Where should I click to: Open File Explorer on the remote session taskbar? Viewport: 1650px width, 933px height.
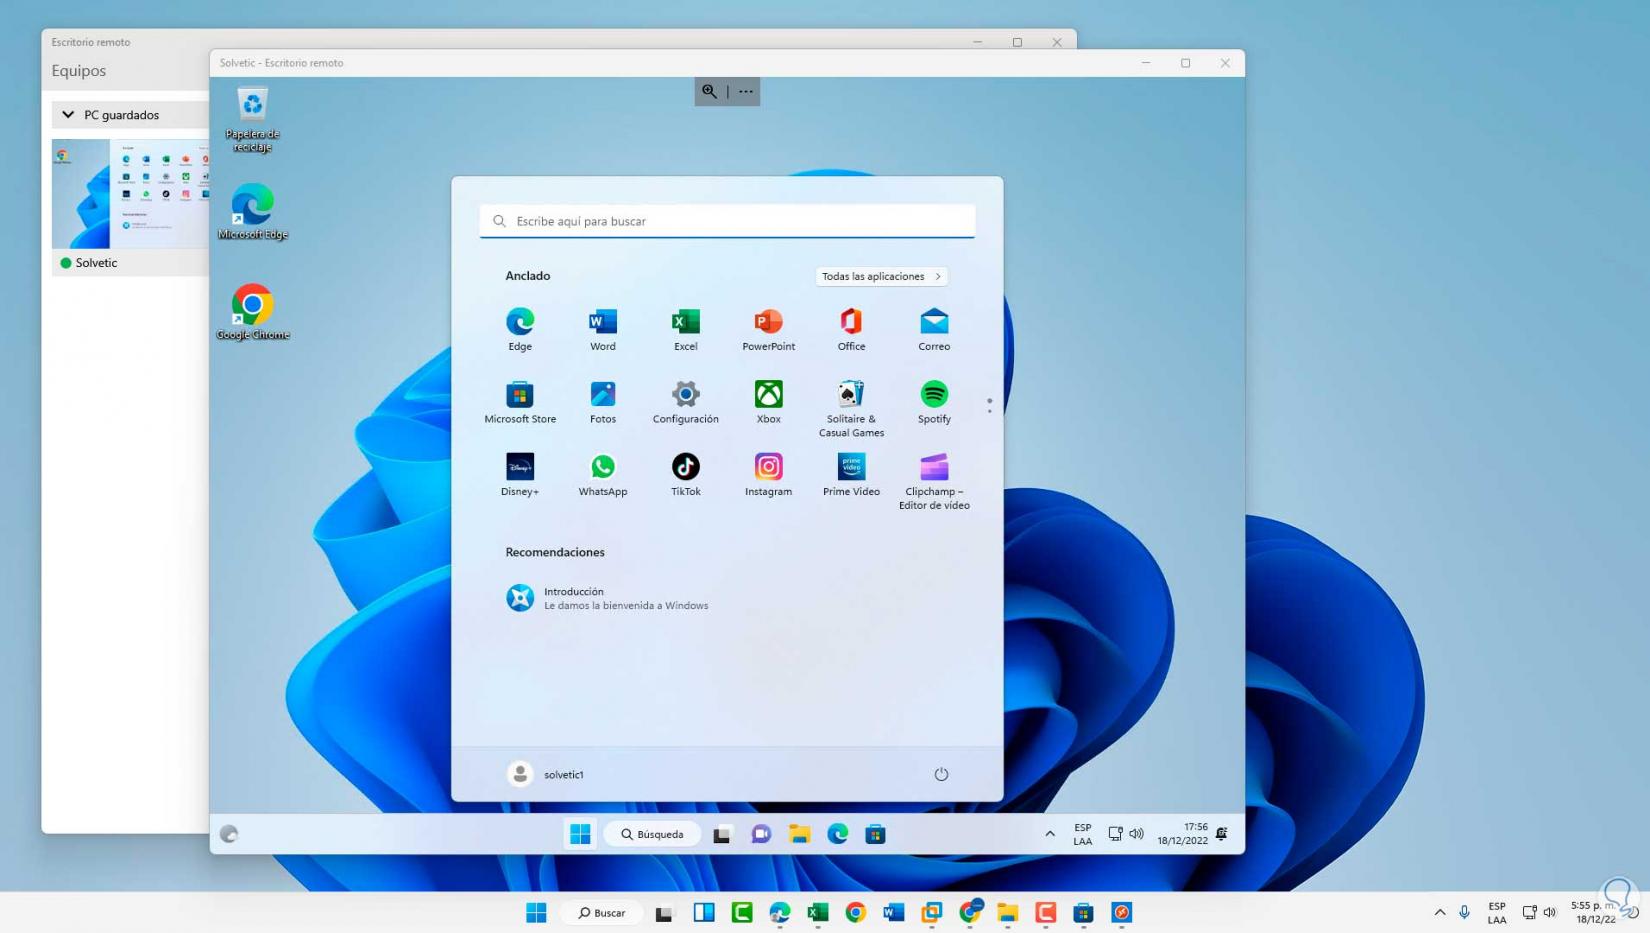coord(799,834)
